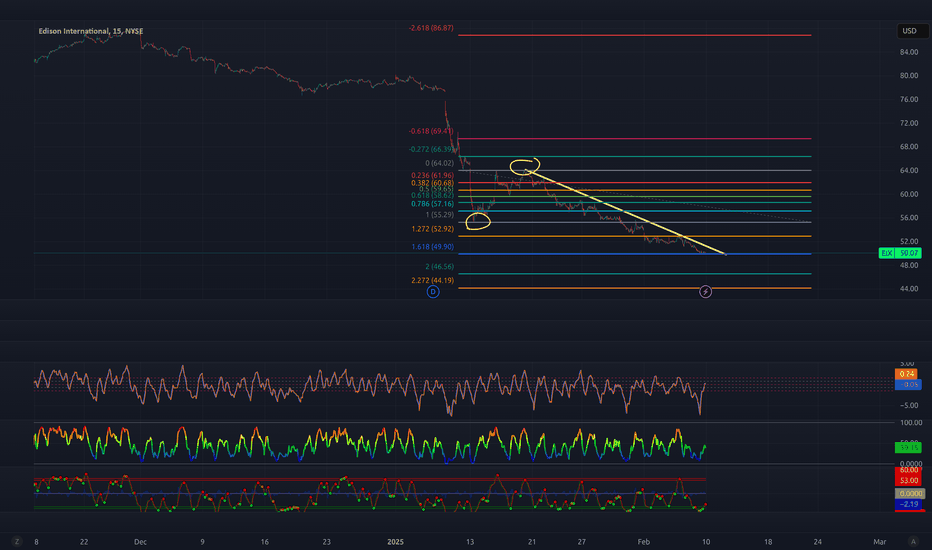Screen dimensions: 932x550
Task: Click 68.00 on the price axis
Action: pyautogui.click(x=909, y=147)
